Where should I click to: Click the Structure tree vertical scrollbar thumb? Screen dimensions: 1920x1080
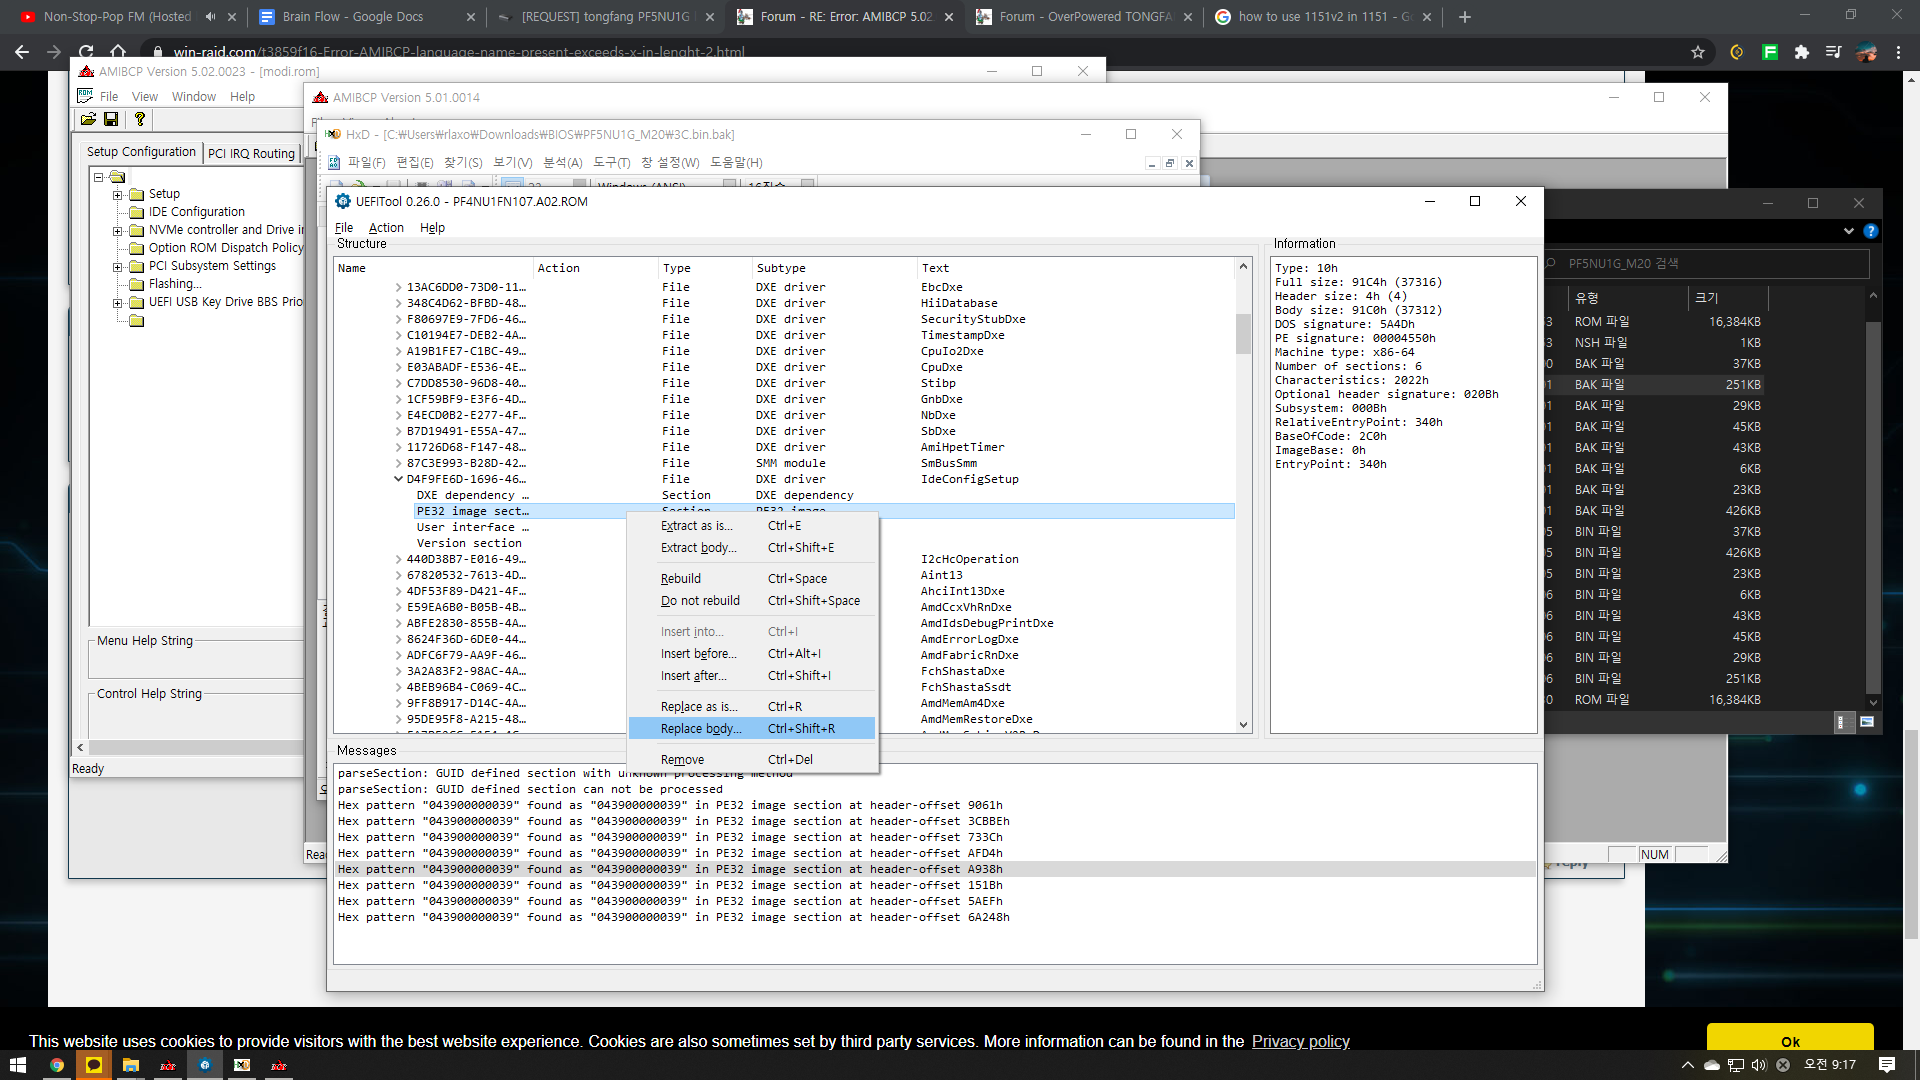coord(1243,333)
